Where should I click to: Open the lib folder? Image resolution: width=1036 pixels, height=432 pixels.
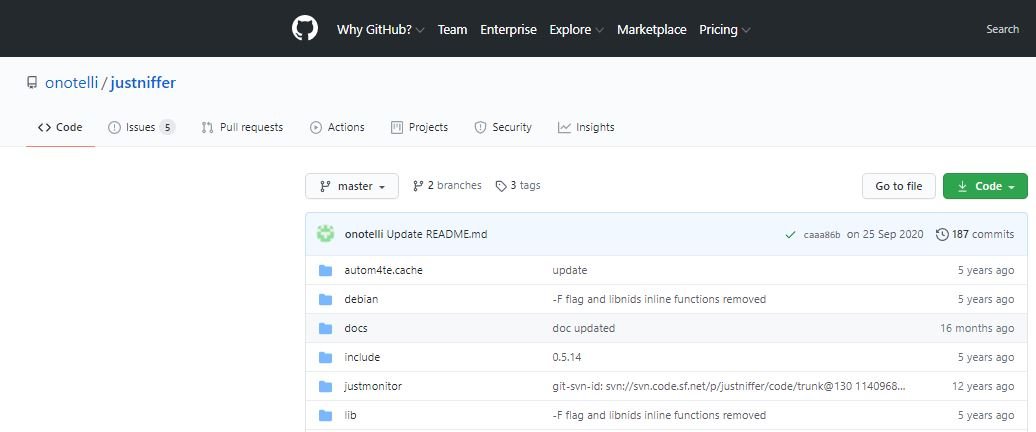tap(350, 415)
